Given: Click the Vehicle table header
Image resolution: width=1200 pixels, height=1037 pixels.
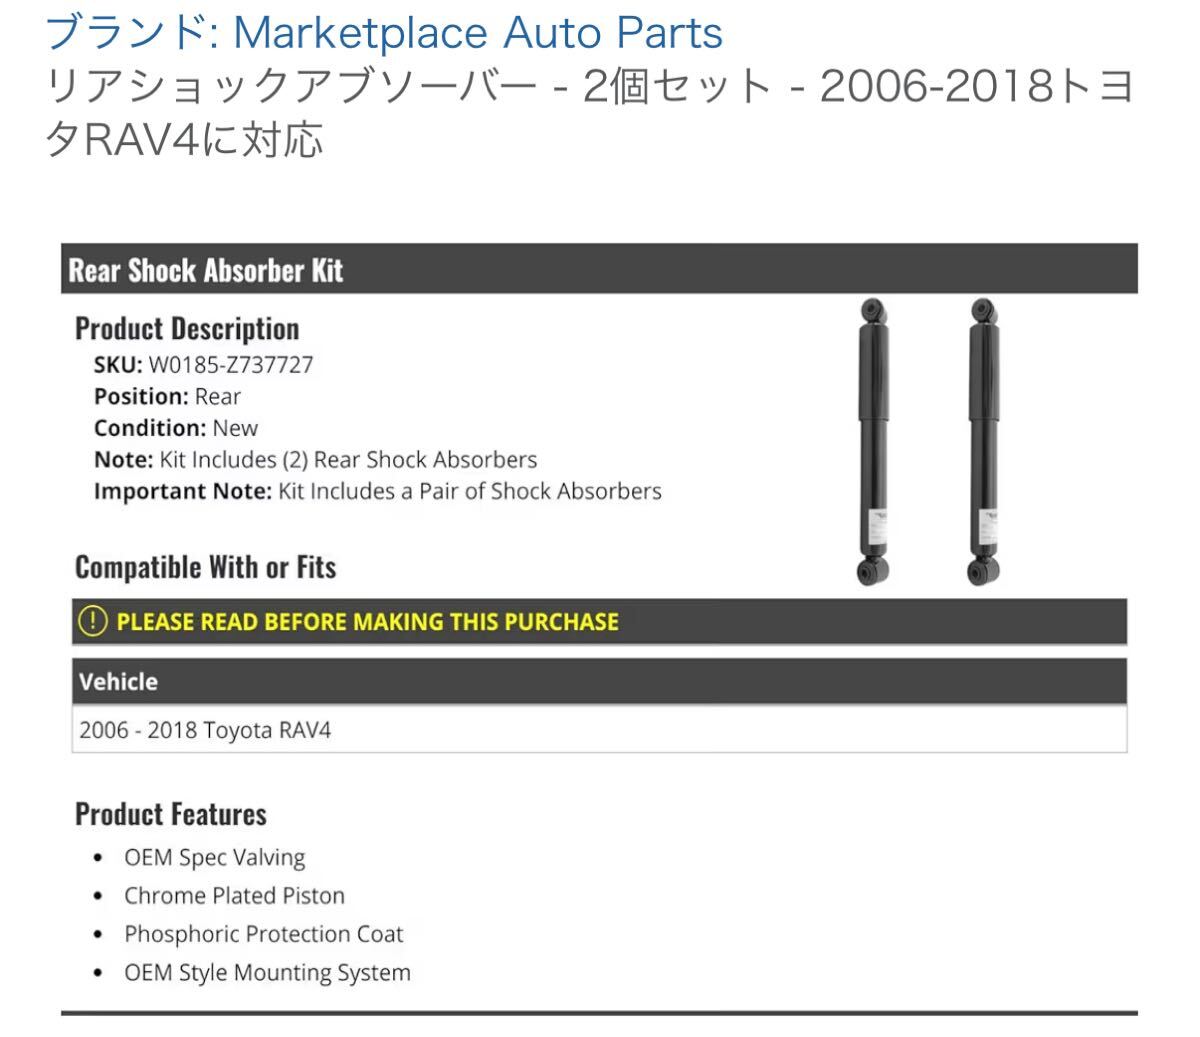Looking at the screenshot, I should coord(599,682).
